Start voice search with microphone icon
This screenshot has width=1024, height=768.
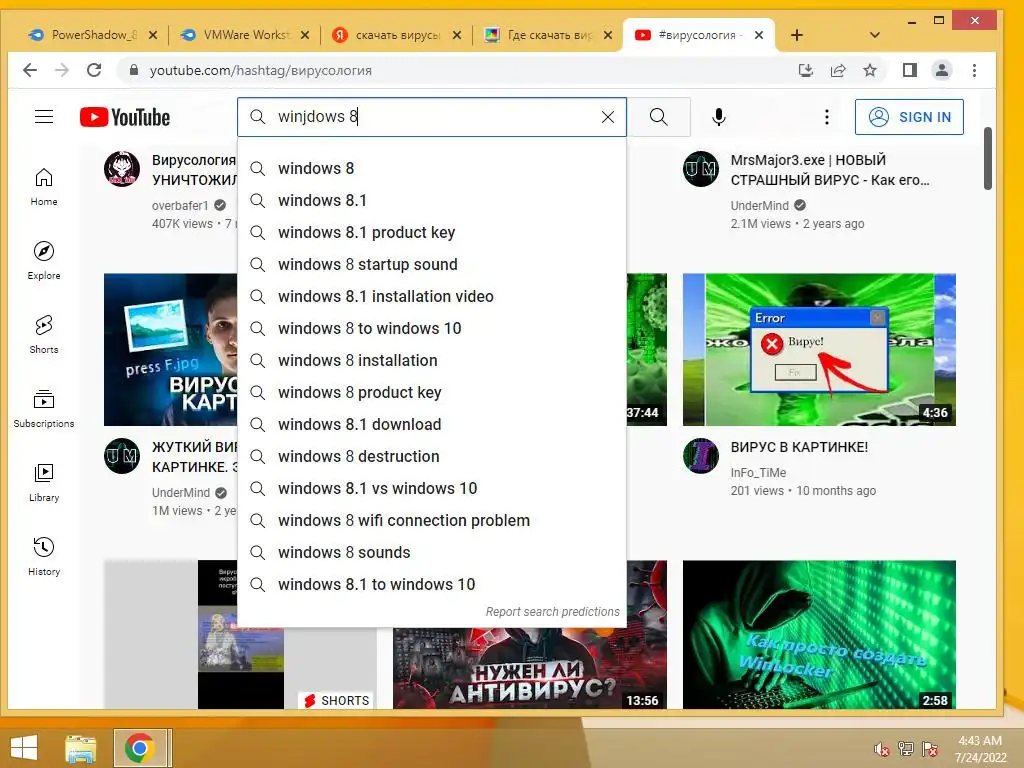[x=718, y=117]
